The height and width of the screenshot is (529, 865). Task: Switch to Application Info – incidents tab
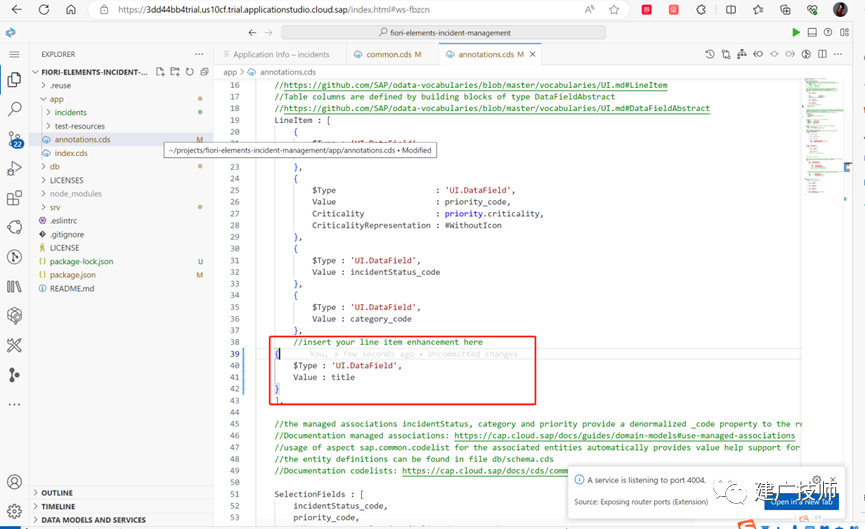[281, 54]
